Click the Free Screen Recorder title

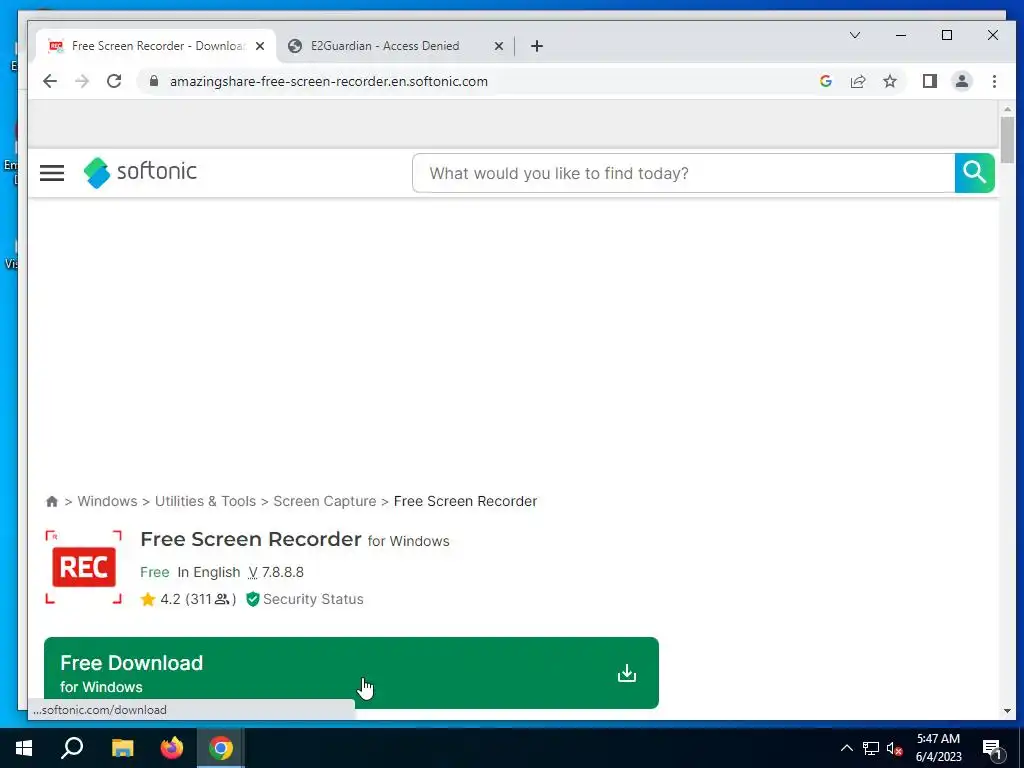(251, 539)
